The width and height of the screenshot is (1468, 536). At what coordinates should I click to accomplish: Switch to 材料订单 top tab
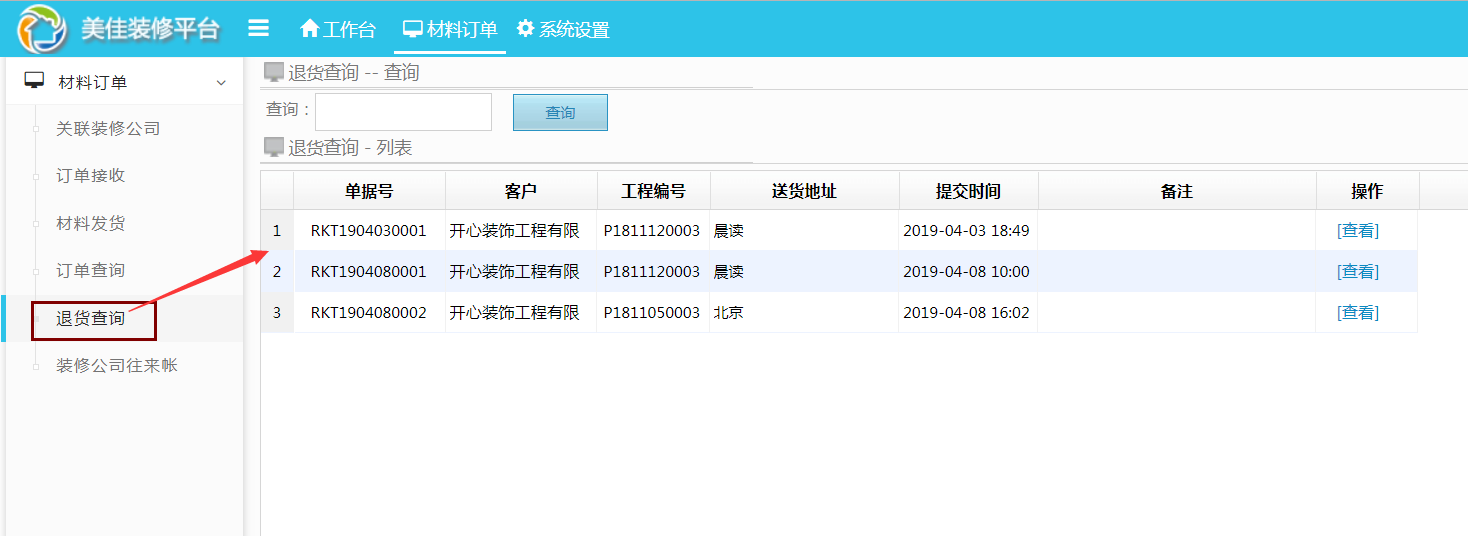[x=450, y=29]
